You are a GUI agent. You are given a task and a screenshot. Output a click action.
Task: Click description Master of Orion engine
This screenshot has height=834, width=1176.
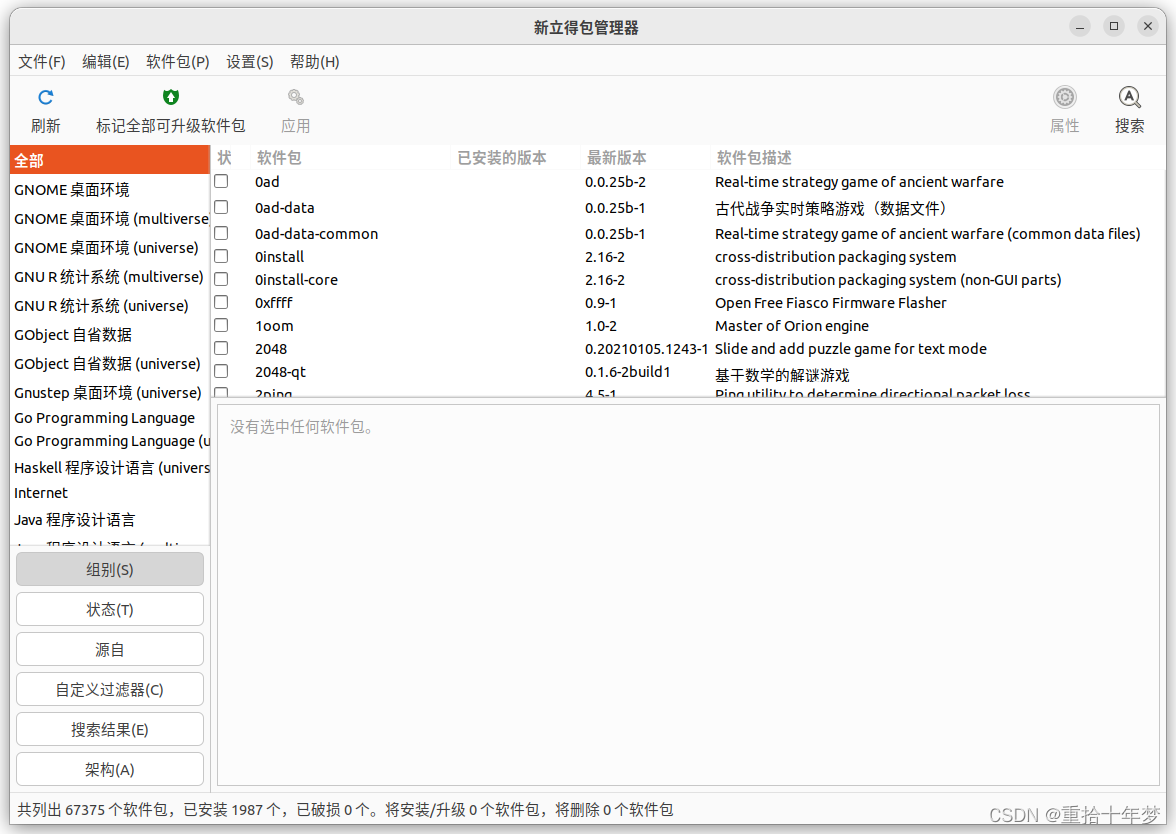(792, 326)
